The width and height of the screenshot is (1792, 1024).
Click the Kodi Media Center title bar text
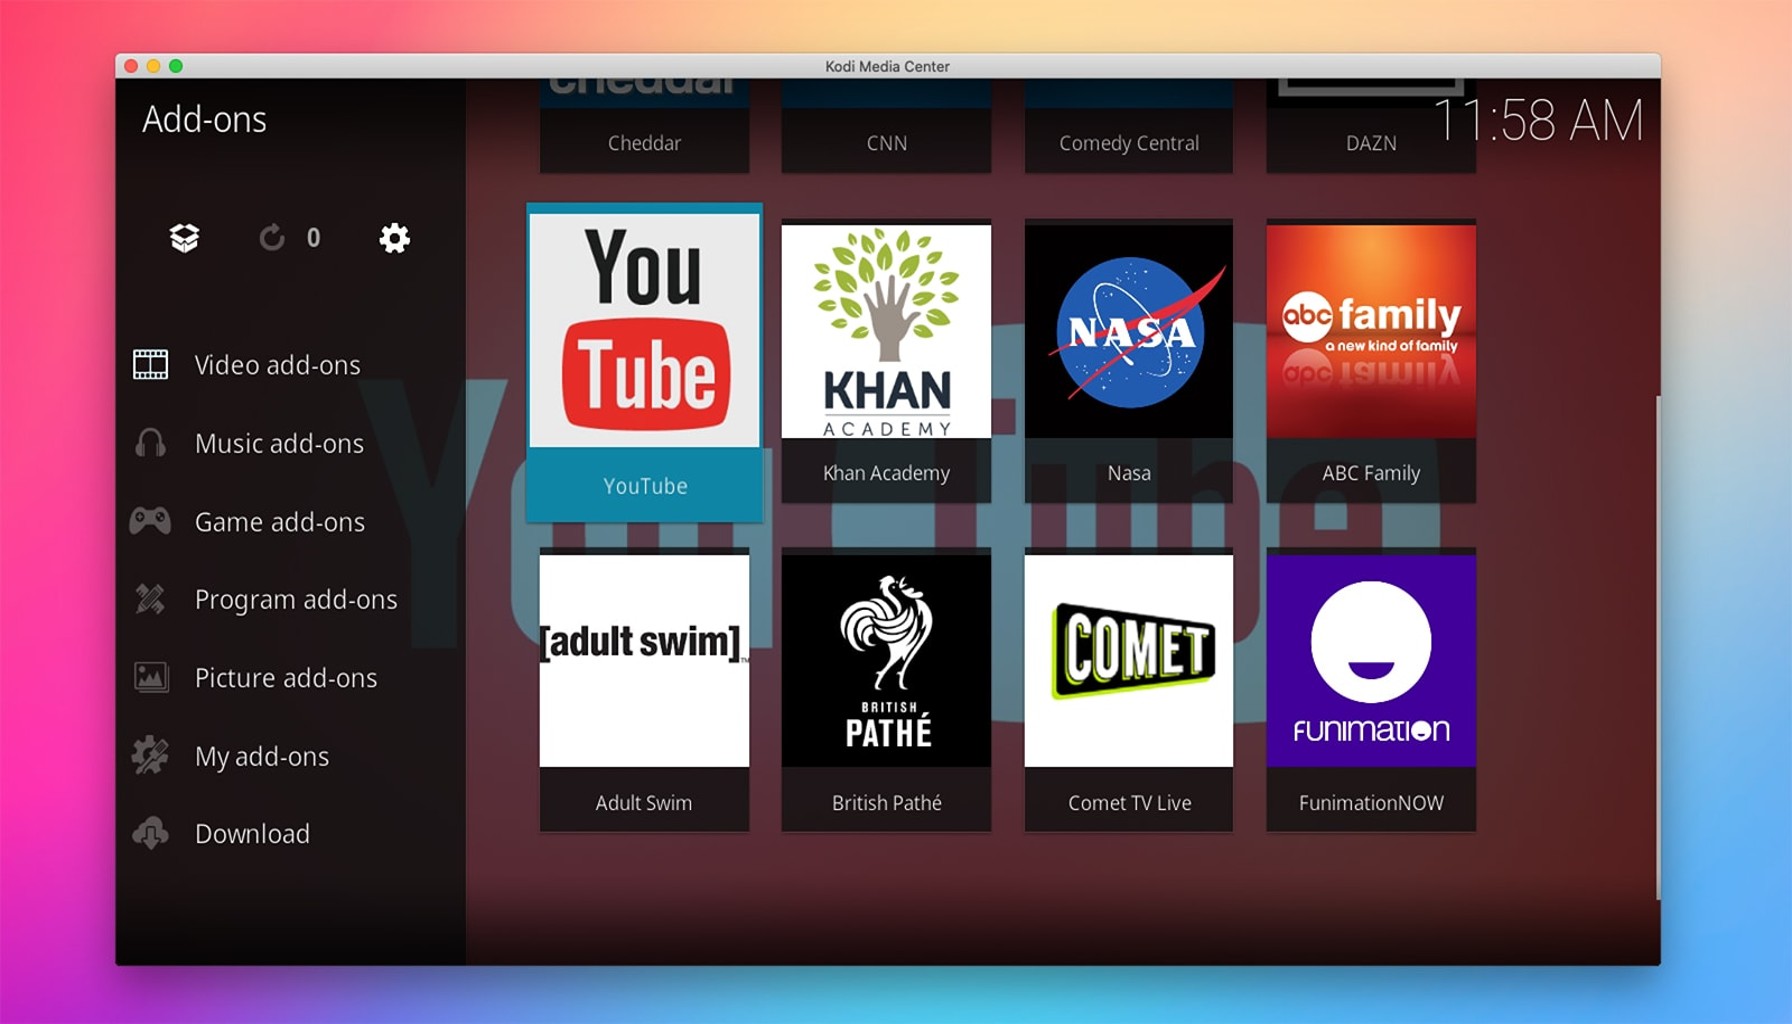[887, 66]
